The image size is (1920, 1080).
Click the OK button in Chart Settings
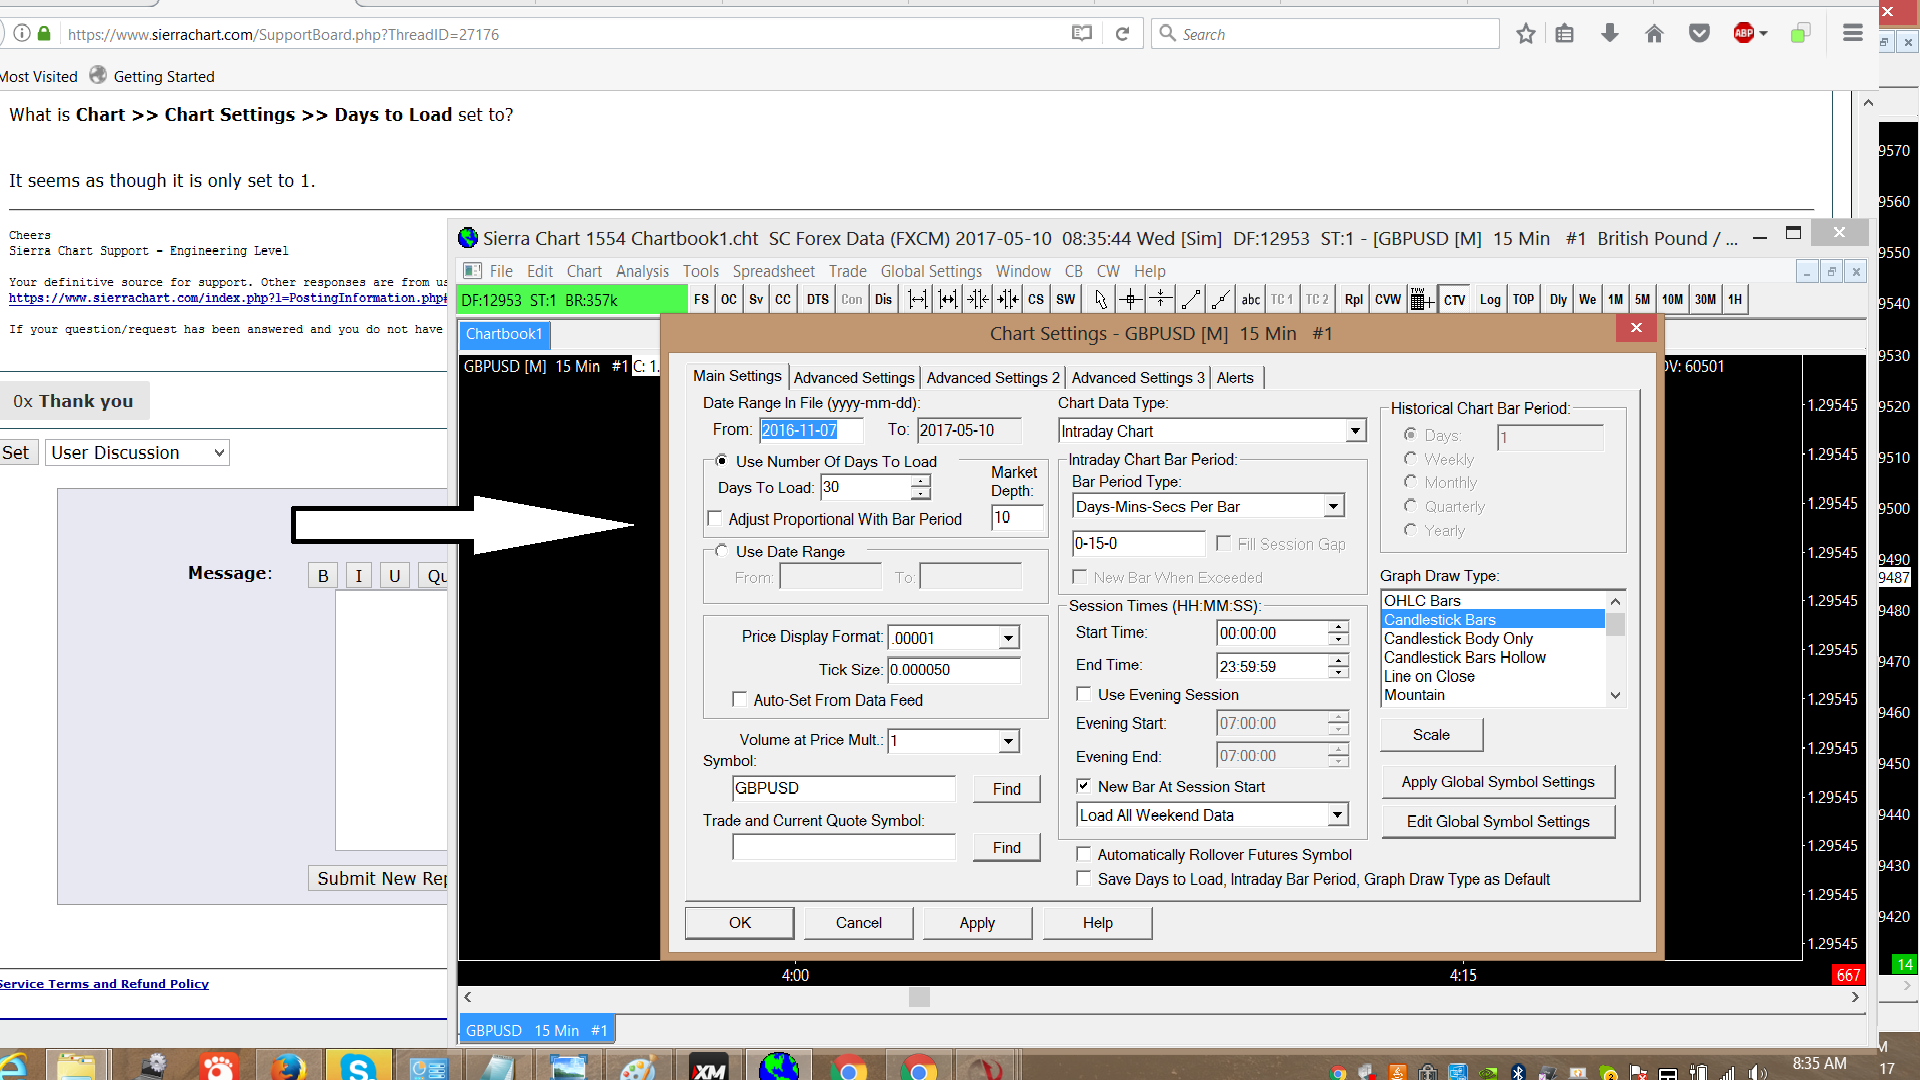click(x=739, y=922)
